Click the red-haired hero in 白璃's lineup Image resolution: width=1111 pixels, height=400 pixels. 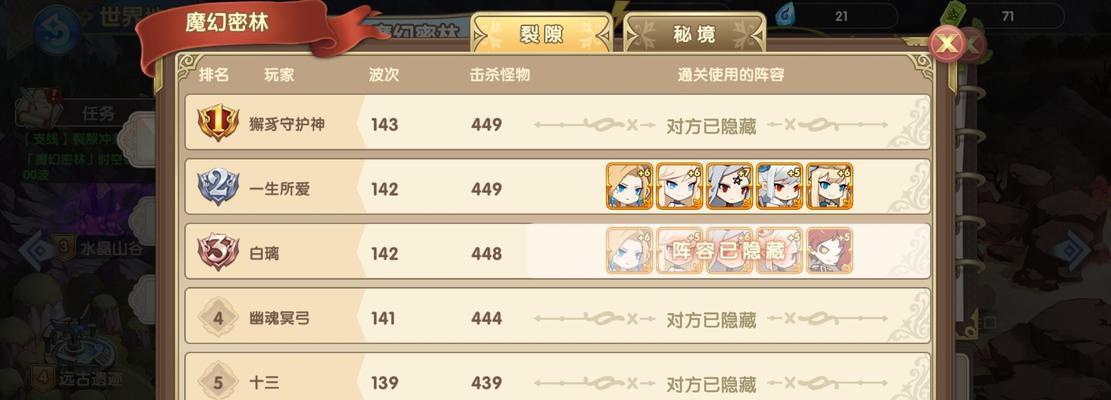[x=830, y=251]
